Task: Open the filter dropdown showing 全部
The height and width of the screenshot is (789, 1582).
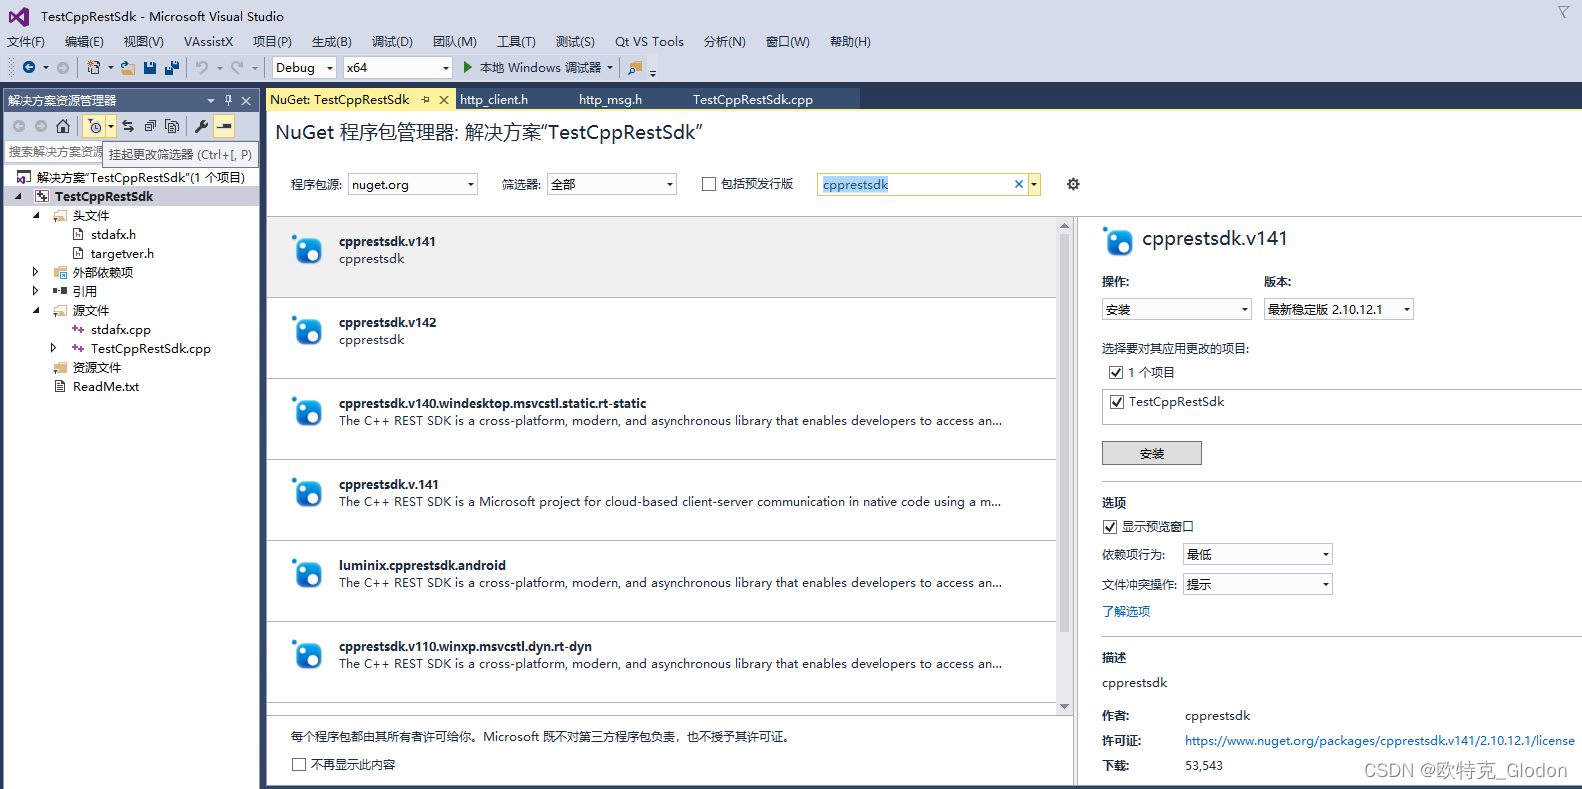Action: tap(612, 184)
